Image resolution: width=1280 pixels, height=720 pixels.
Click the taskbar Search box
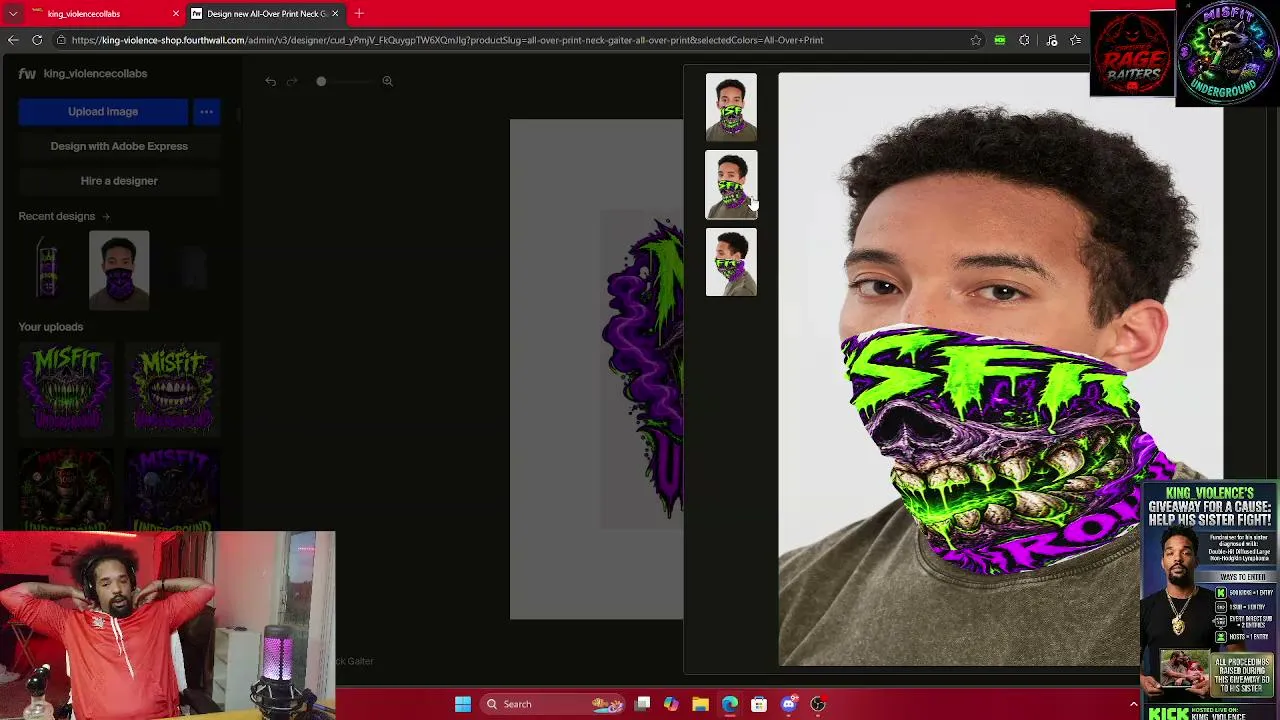click(553, 704)
